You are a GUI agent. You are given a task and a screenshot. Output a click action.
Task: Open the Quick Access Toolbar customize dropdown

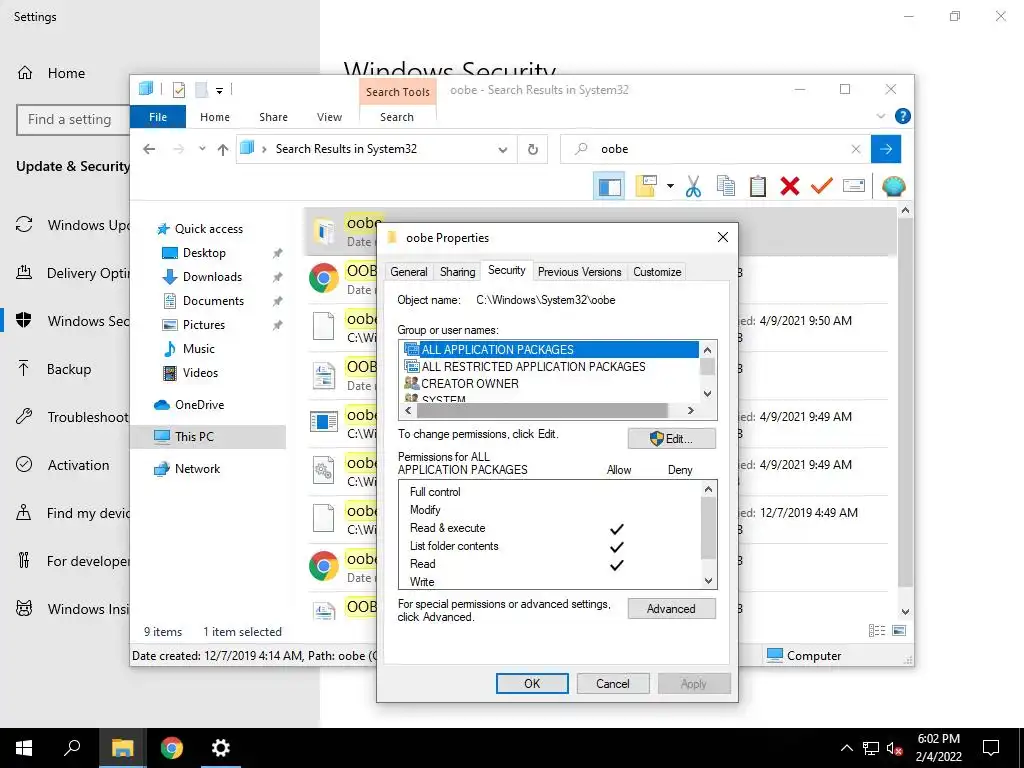click(x=219, y=90)
